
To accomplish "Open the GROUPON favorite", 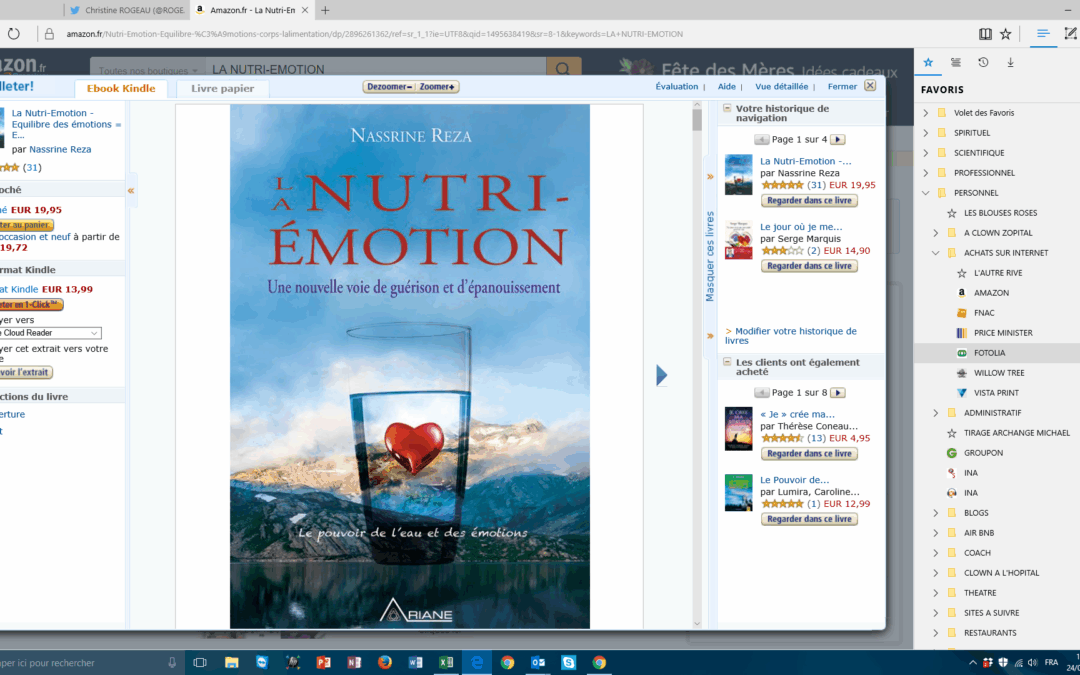I will point(983,453).
